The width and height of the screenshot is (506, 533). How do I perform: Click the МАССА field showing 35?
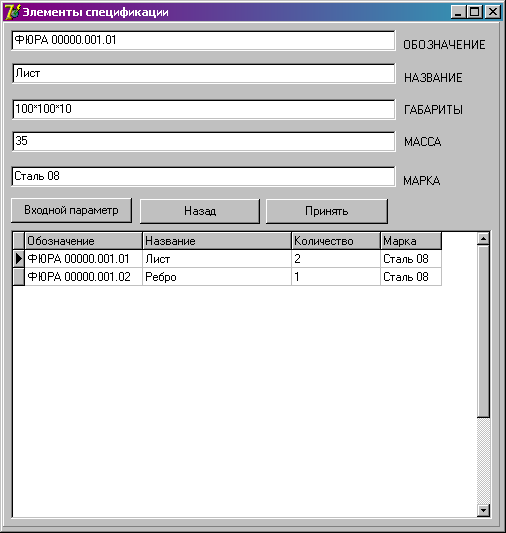click(203, 141)
